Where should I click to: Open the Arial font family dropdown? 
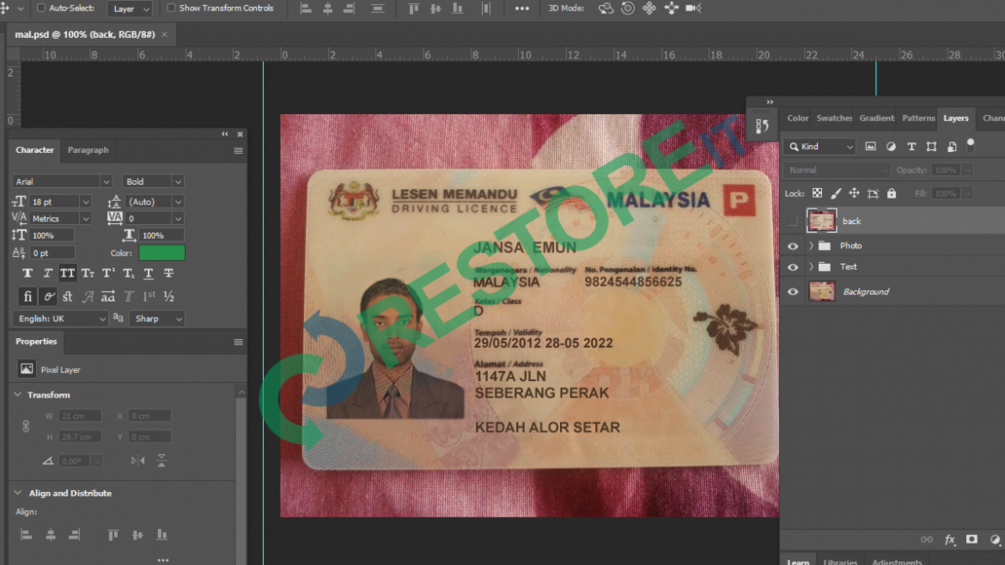coord(106,181)
